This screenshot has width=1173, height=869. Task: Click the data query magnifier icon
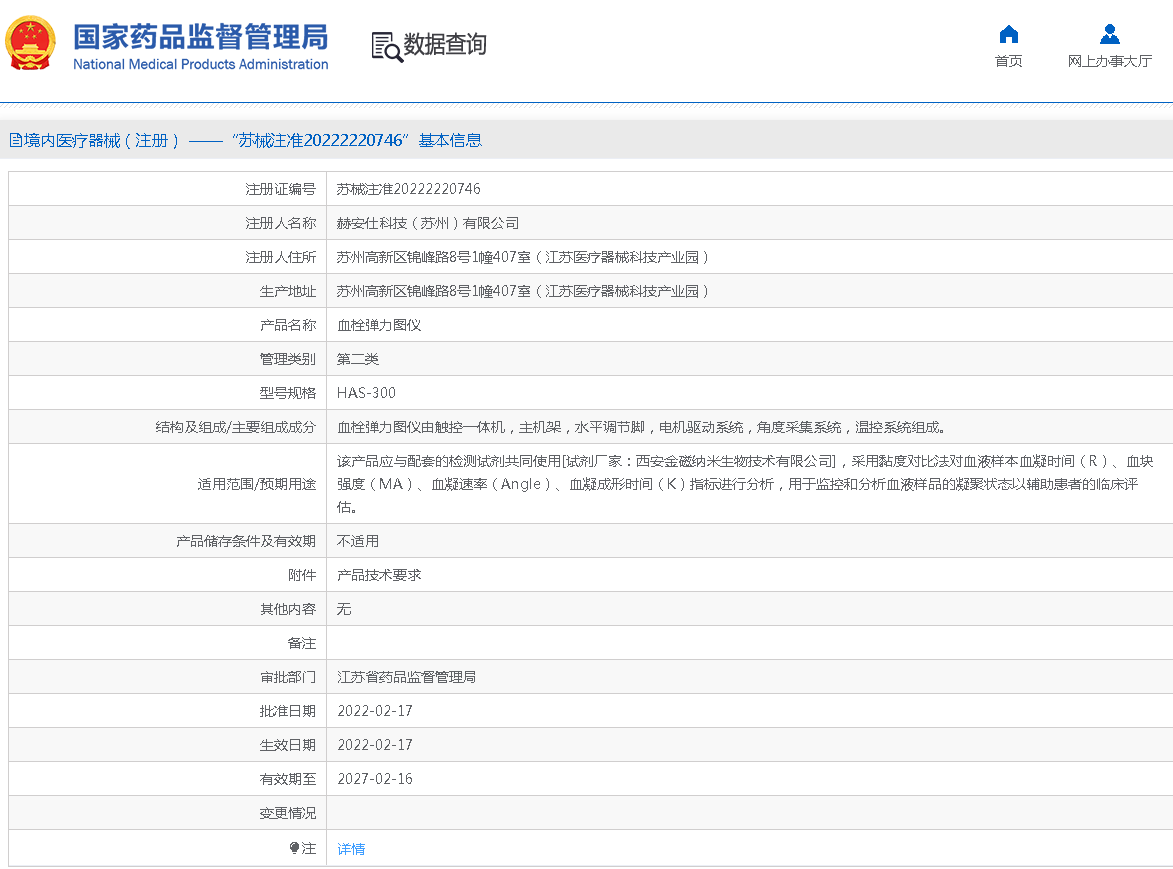(x=386, y=46)
